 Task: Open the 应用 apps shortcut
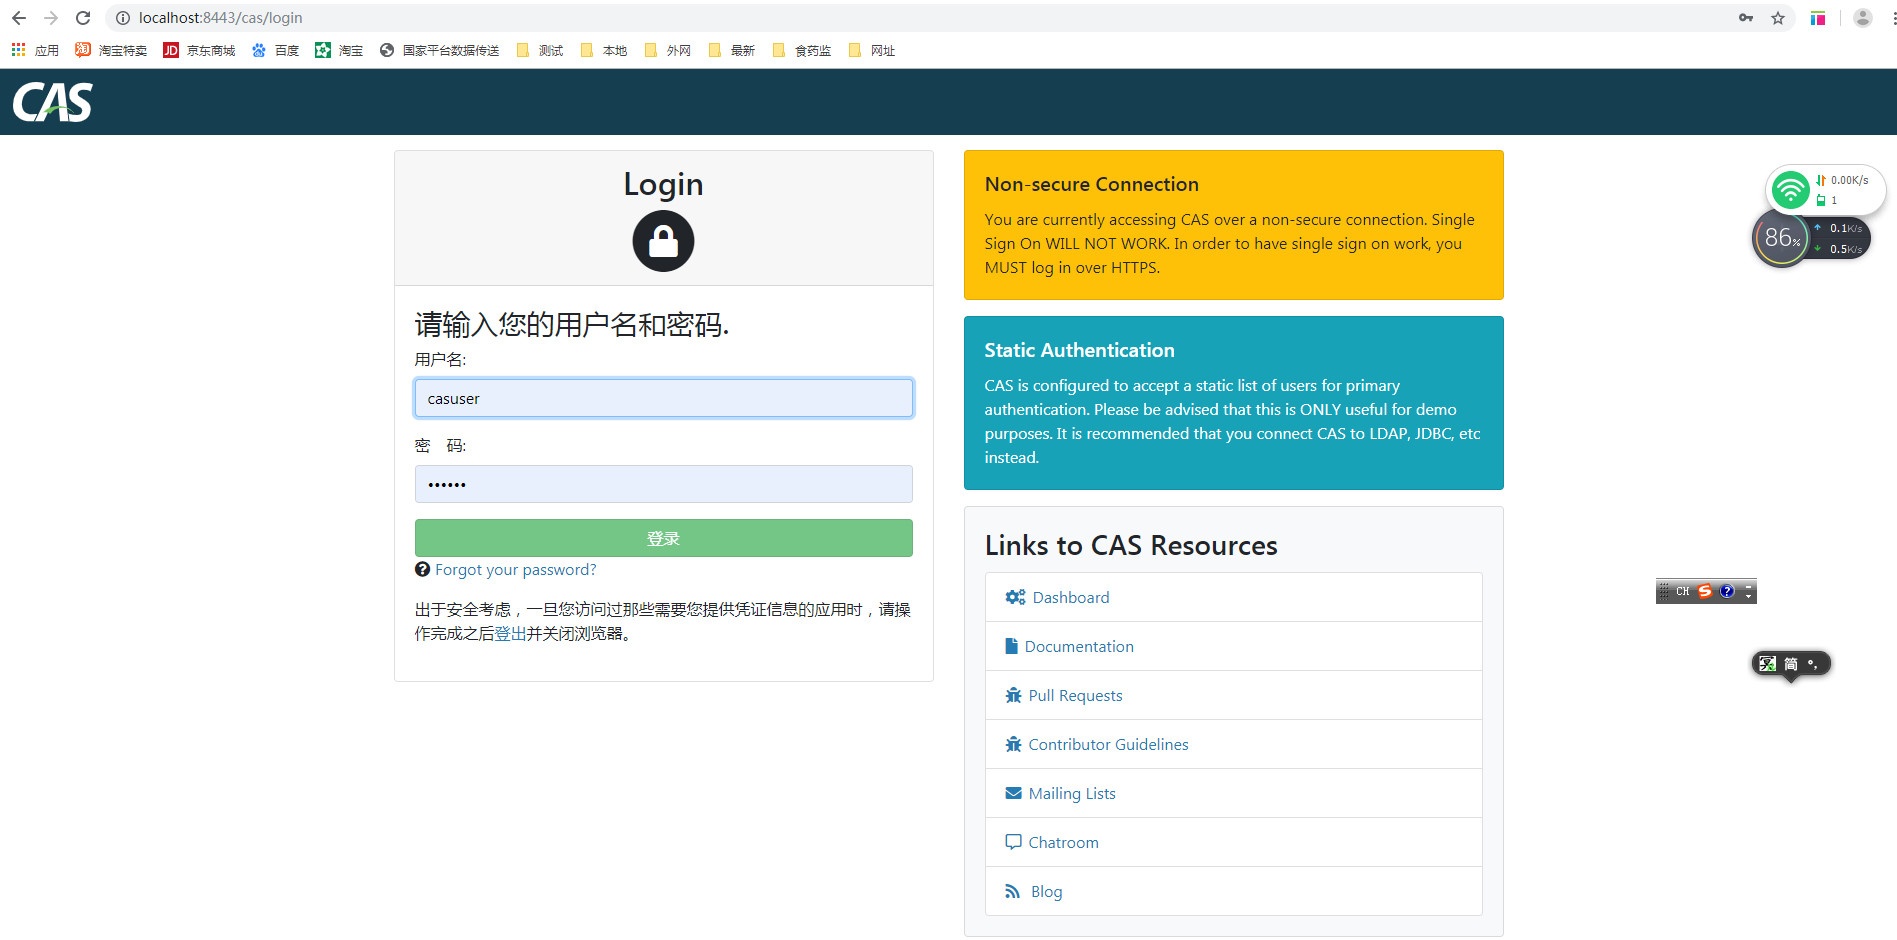[35, 50]
